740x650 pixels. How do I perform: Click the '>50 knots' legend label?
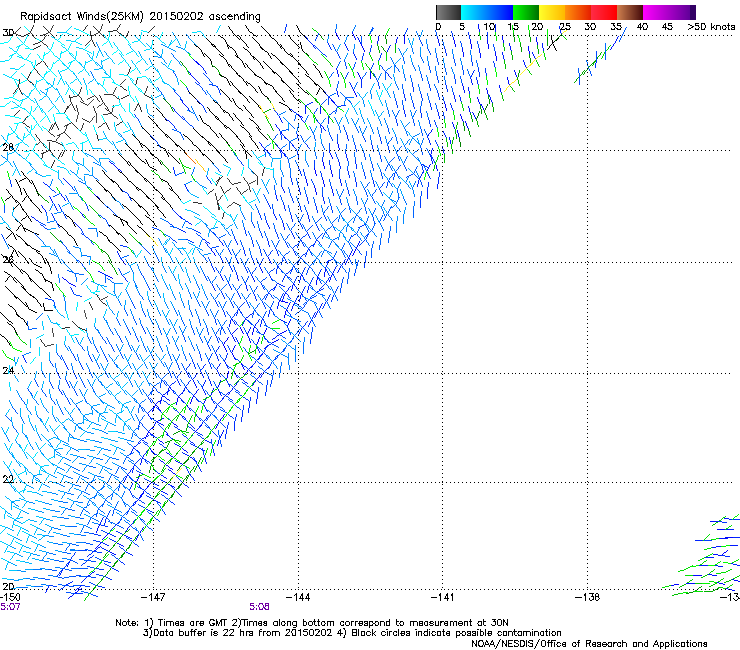pos(711,27)
